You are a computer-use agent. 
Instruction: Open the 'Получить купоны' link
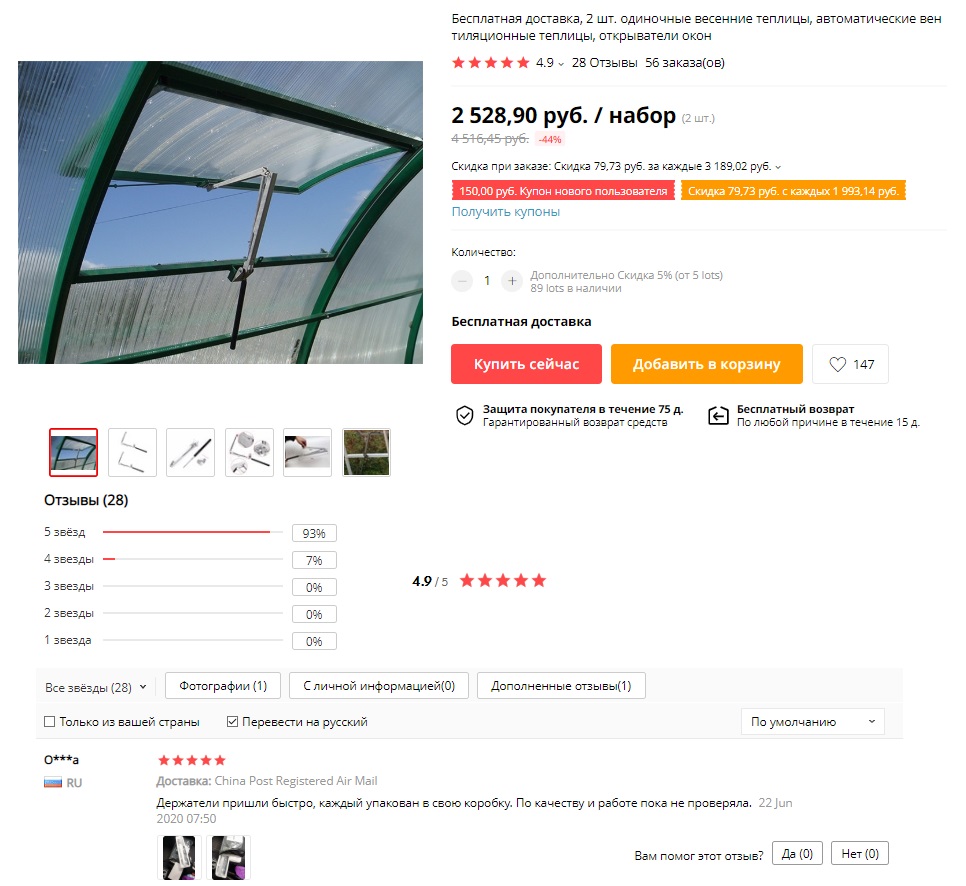[506, 211]
